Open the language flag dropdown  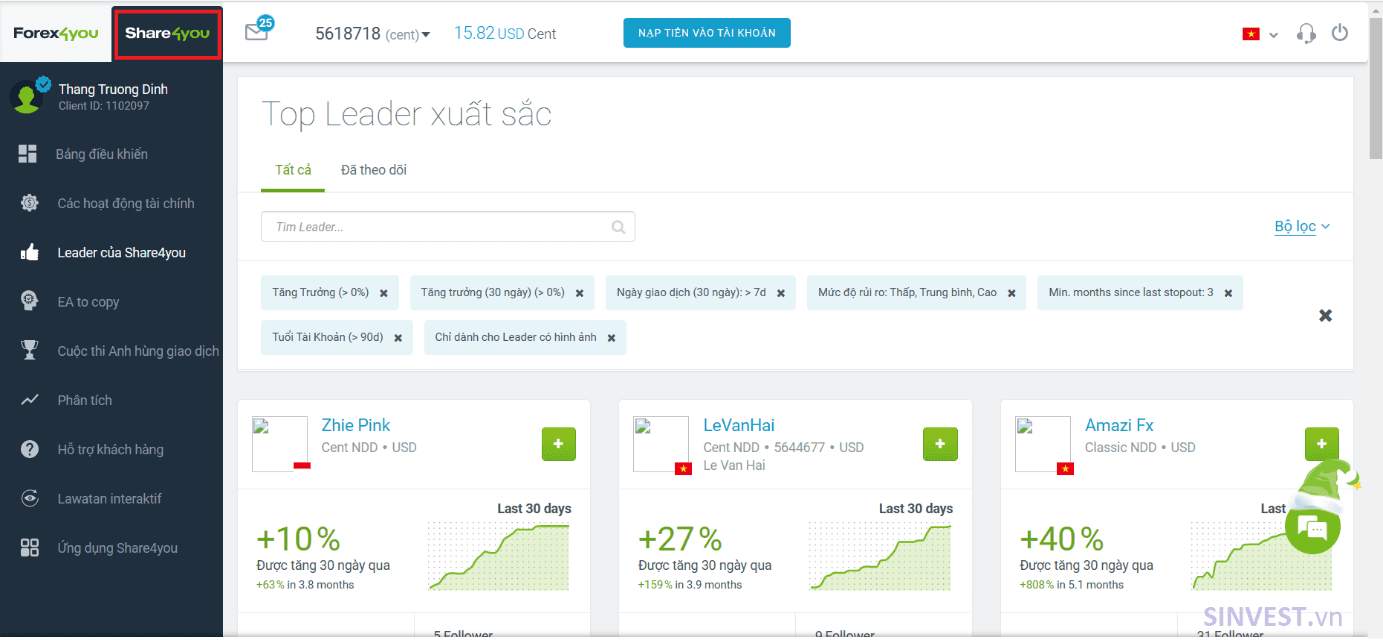pyautogui.click(x=1260, y=34)
